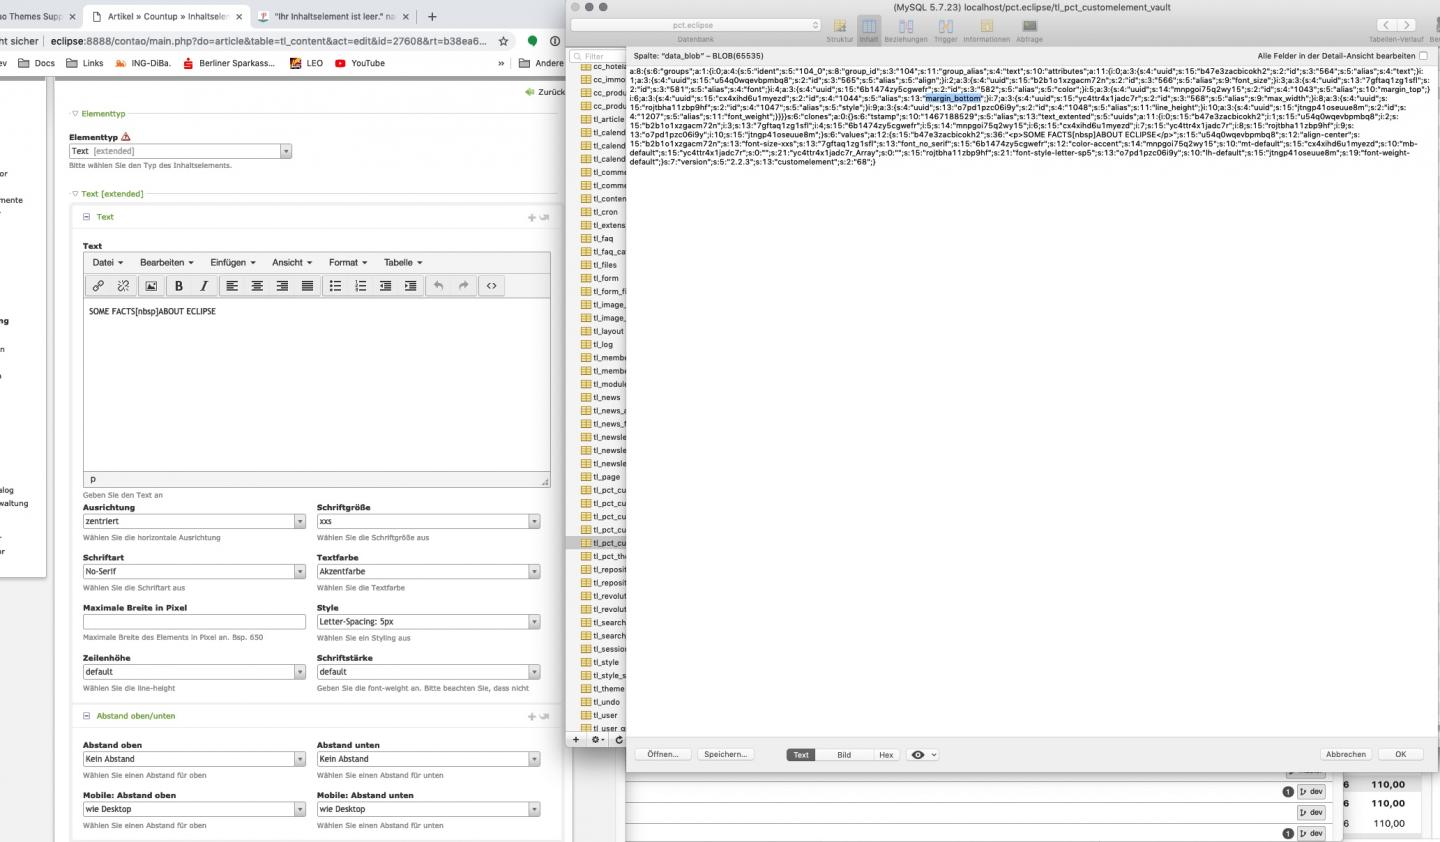Switch blob view to Bild
The height and width of the screenshot is (842, 1440).
click(844, 755)
